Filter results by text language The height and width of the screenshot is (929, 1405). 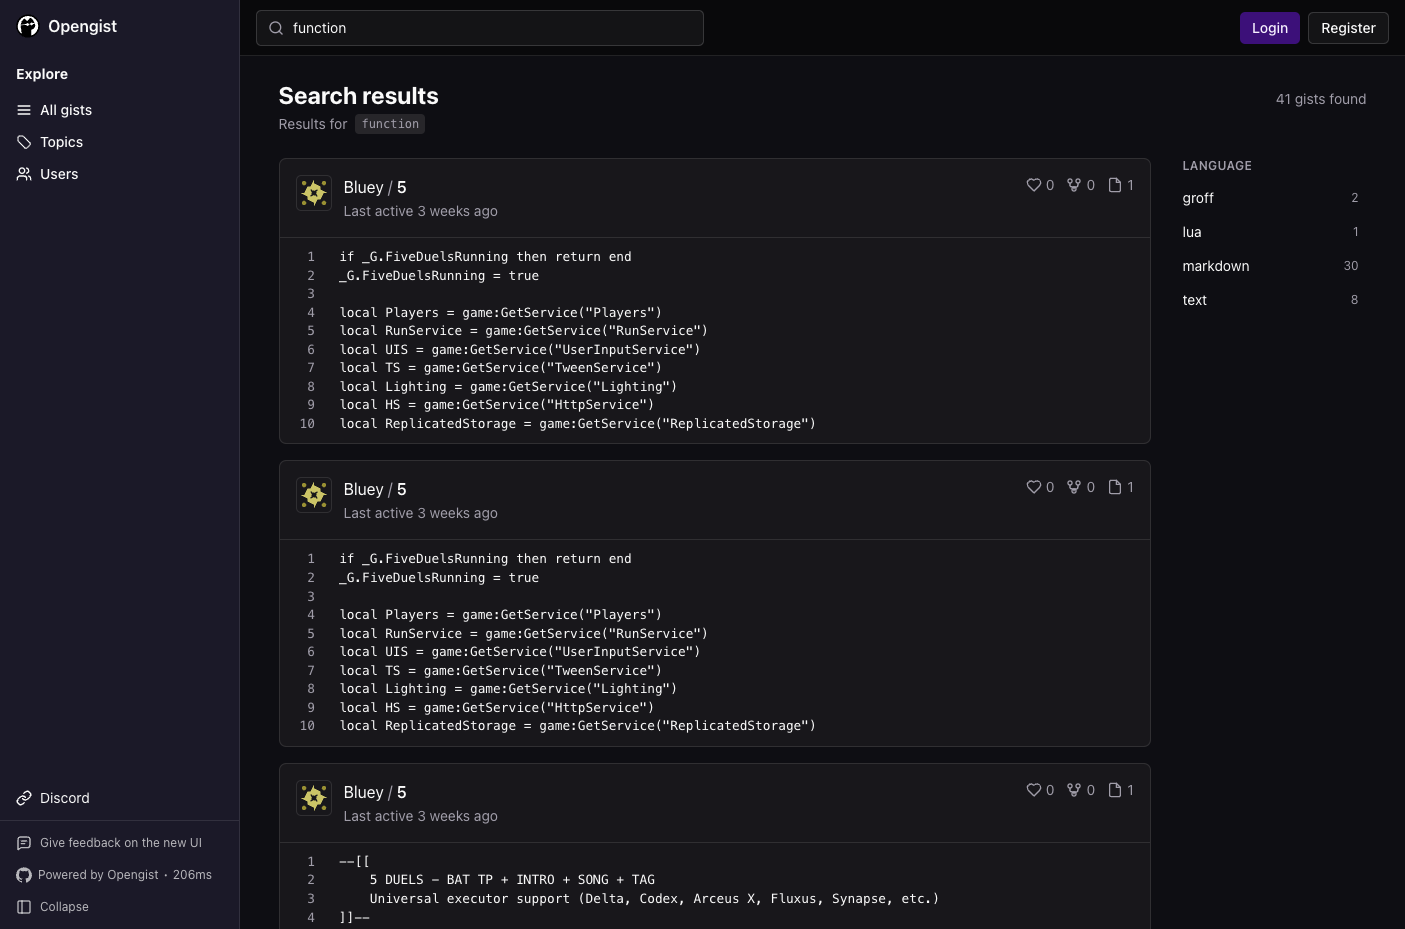coord(1270,300)
